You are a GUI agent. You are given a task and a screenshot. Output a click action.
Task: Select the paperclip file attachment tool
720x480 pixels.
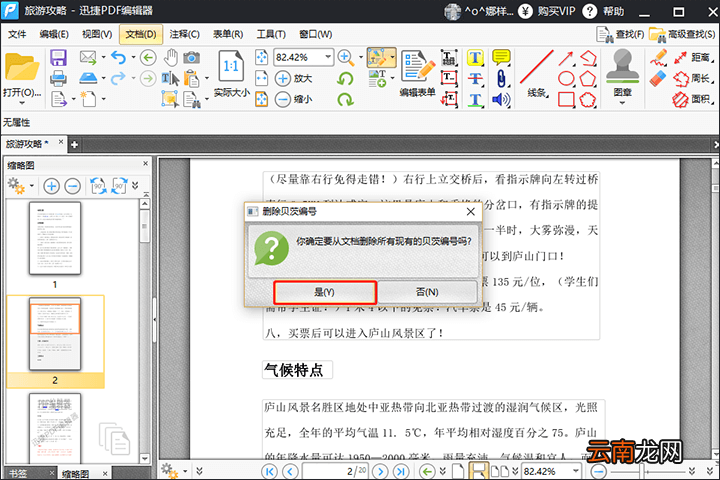pos(501,79)
